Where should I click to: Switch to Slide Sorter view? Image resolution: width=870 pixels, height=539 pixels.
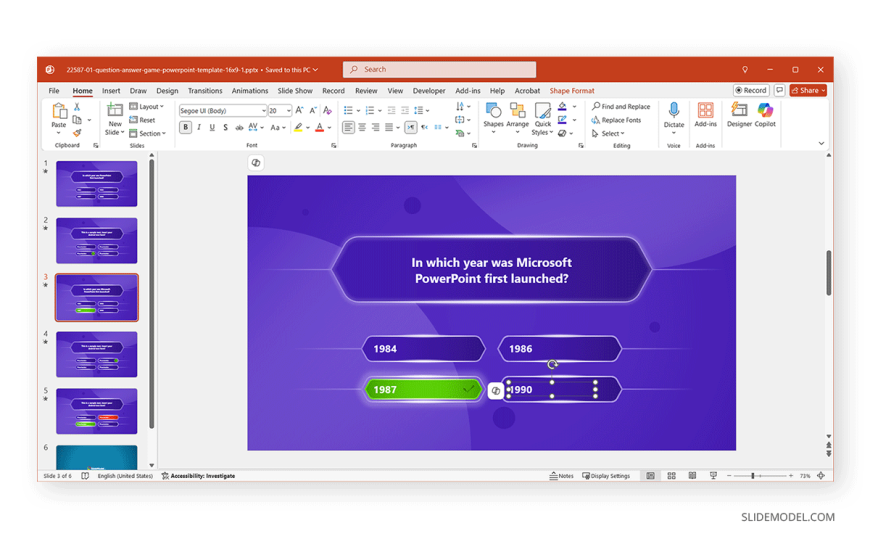coord(671,476)
